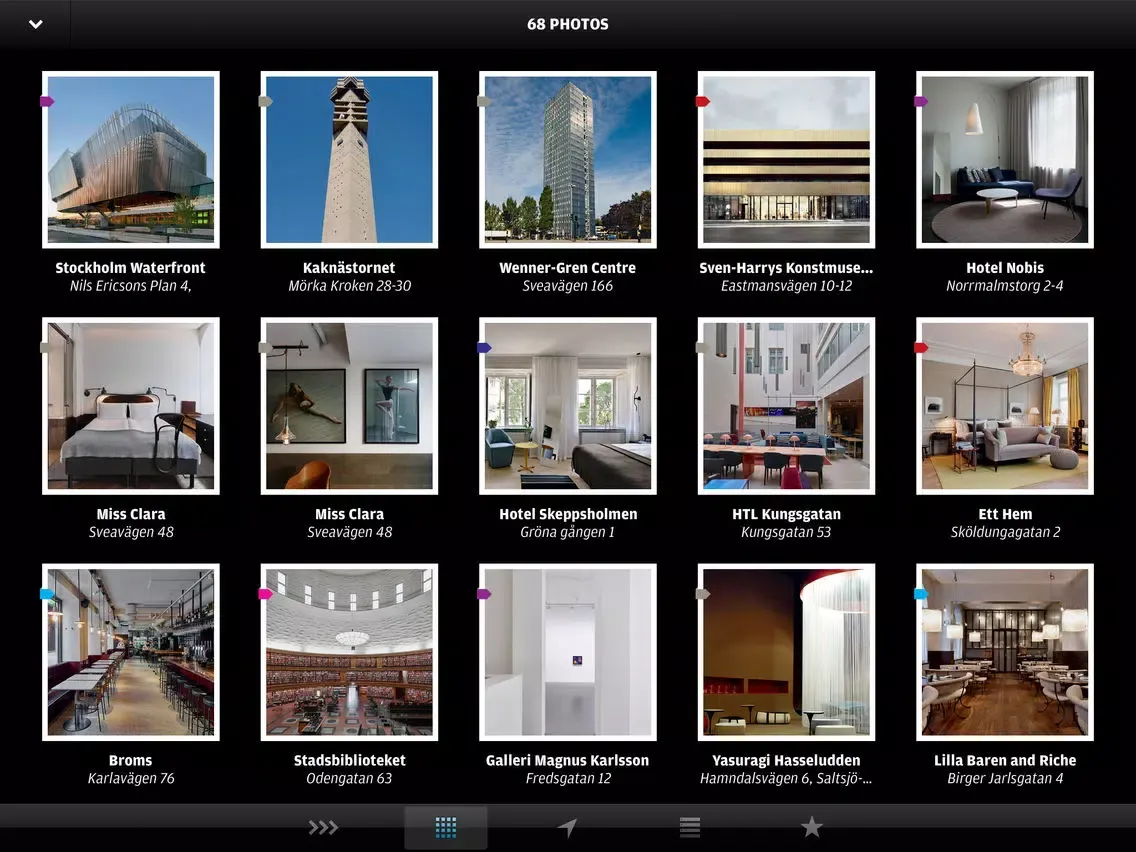Open the Kaknästornet tower photo
Screen dimensions: 1136x852
[349, 159]
